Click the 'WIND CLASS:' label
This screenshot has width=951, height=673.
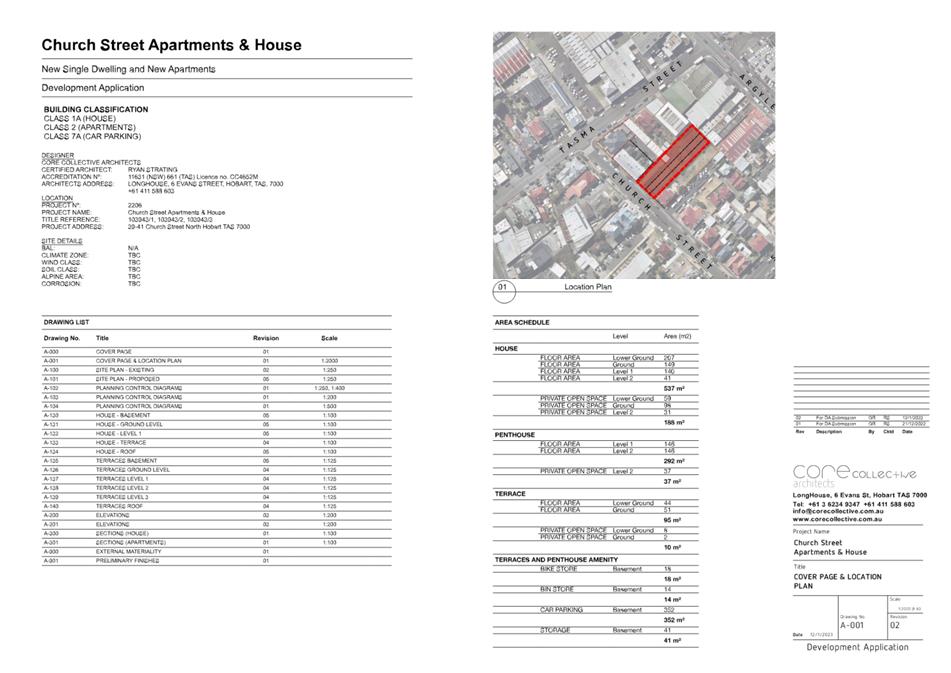coord(61,263)
